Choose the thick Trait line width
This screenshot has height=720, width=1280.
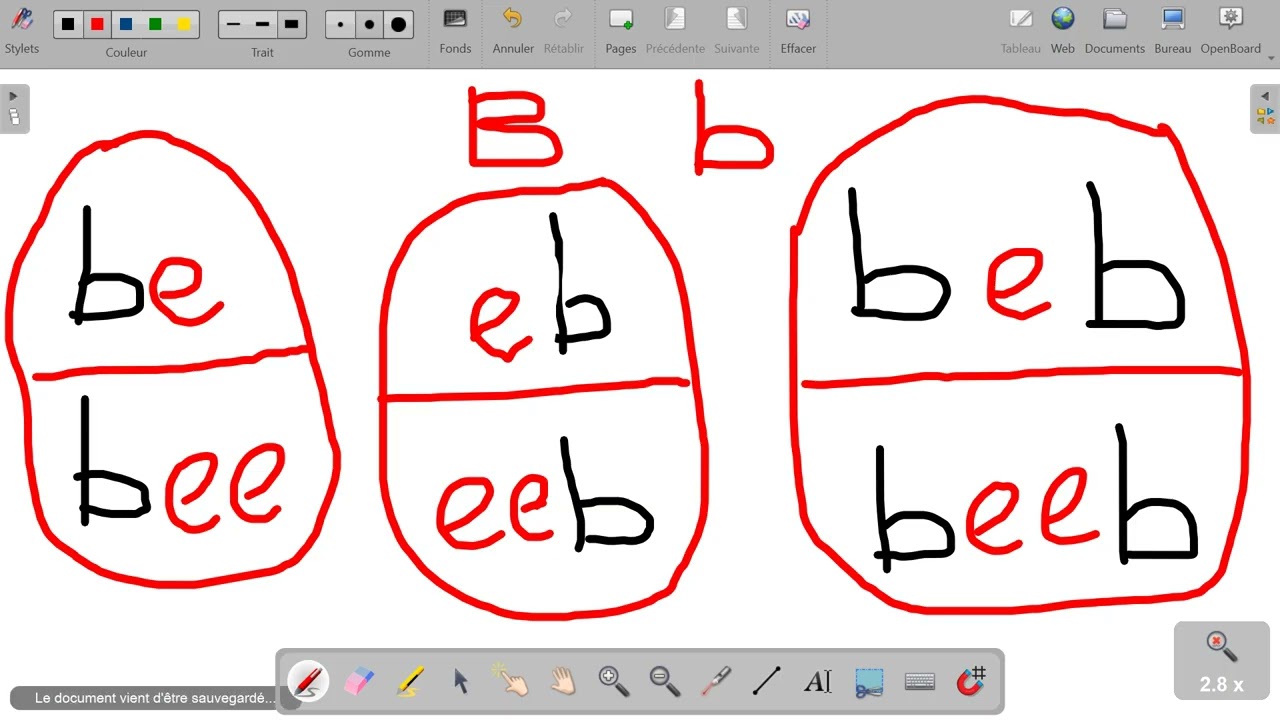click(291, 24)
